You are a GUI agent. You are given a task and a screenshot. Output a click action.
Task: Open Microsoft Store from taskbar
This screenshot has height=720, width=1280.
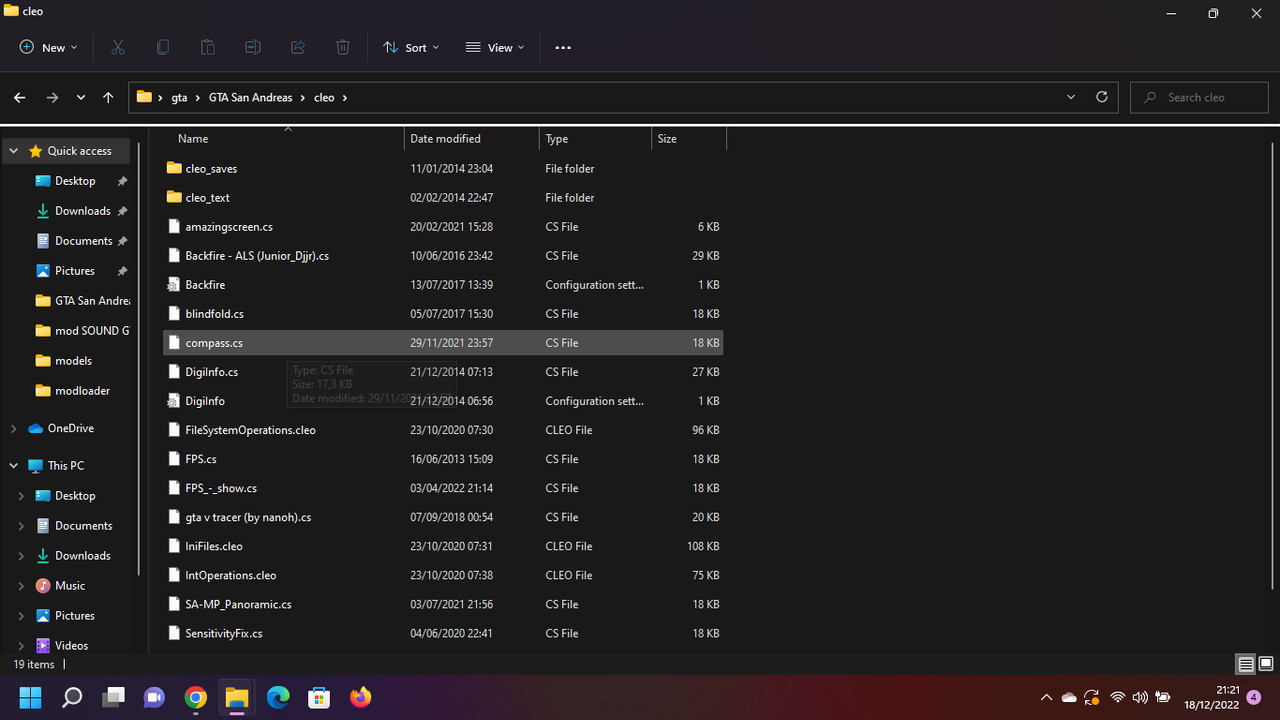[319, 697]
